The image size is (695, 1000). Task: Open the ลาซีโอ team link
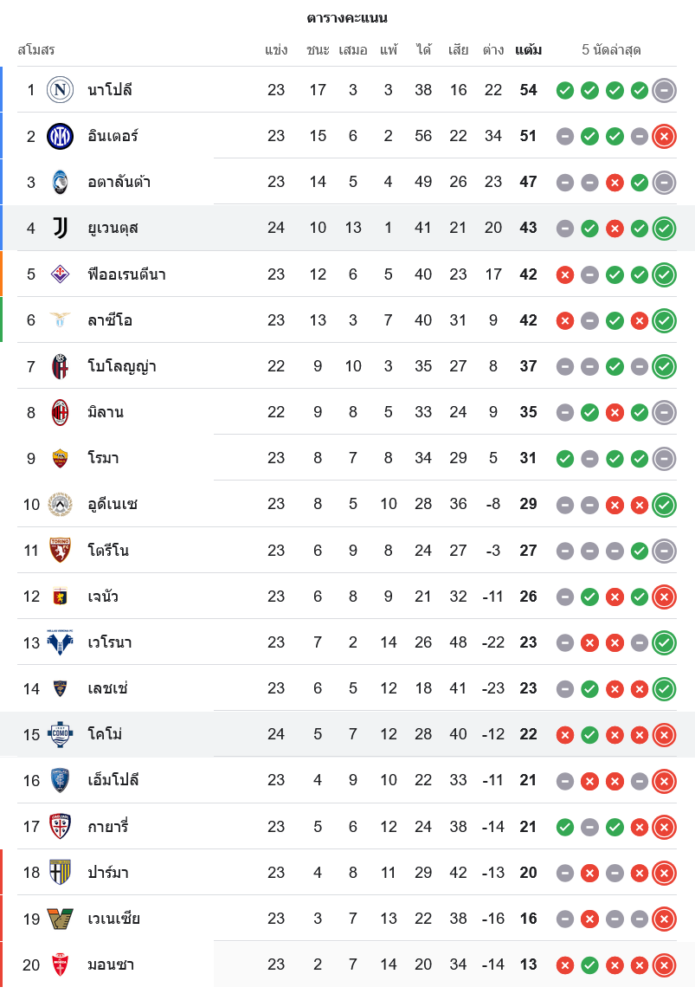(x=110, y=320)
